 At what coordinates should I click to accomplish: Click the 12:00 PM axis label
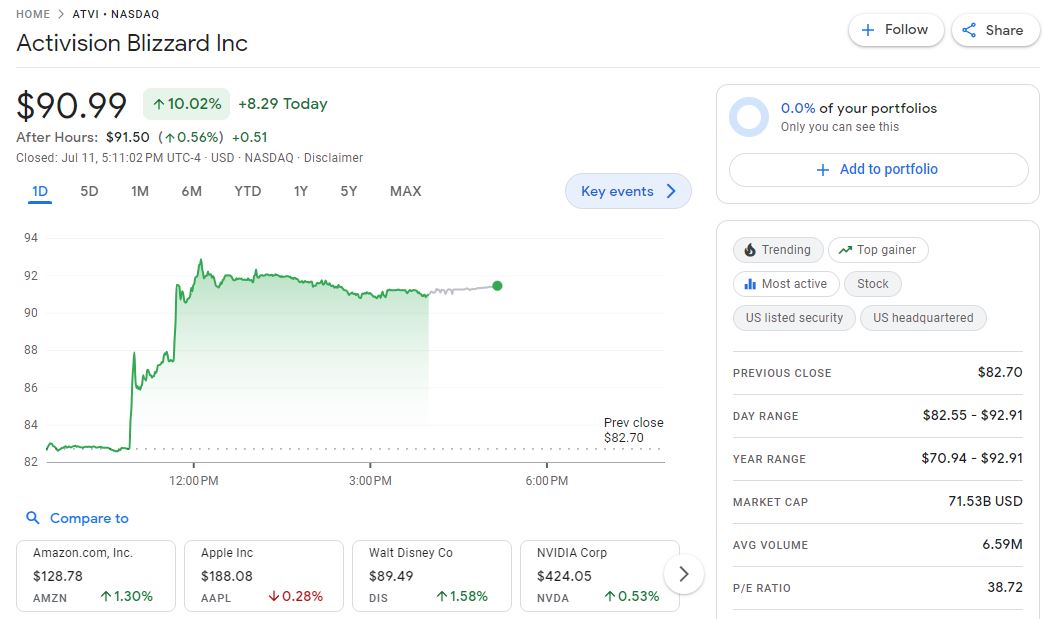[193, 480]
